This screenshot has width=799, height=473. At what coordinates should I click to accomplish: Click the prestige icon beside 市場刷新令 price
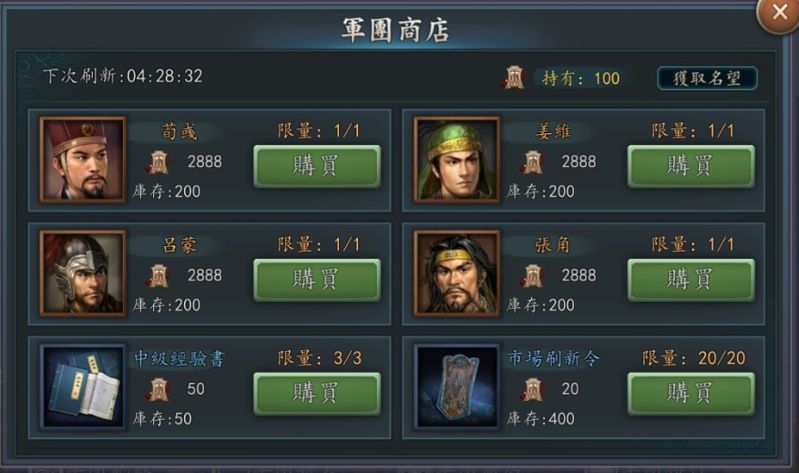coord(532,389)
